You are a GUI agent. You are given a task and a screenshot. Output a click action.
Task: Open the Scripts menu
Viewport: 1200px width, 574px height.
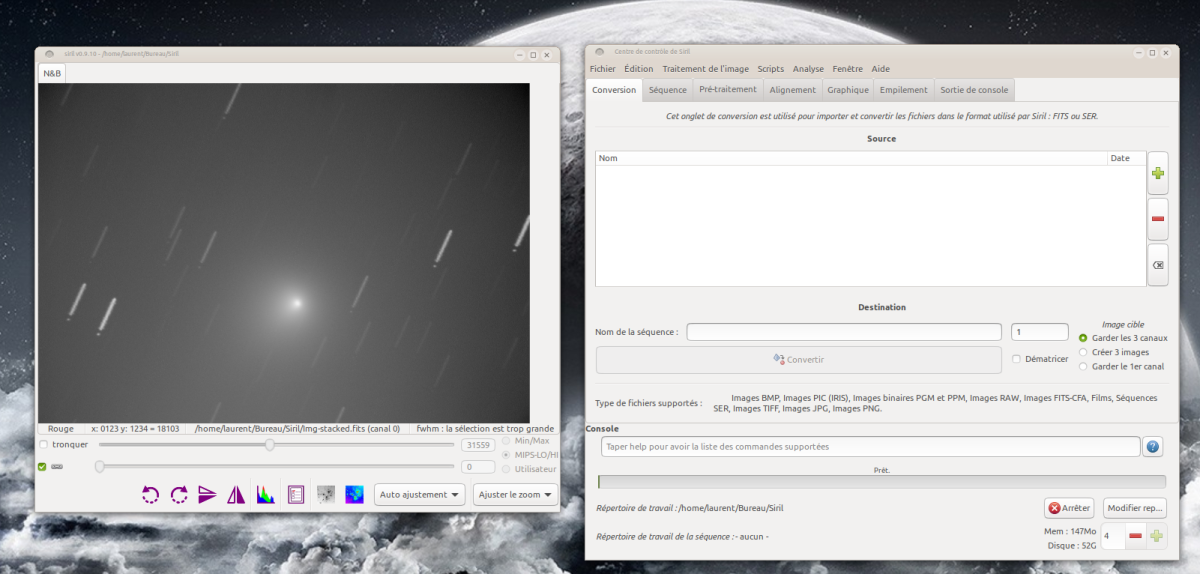(770, 69)
